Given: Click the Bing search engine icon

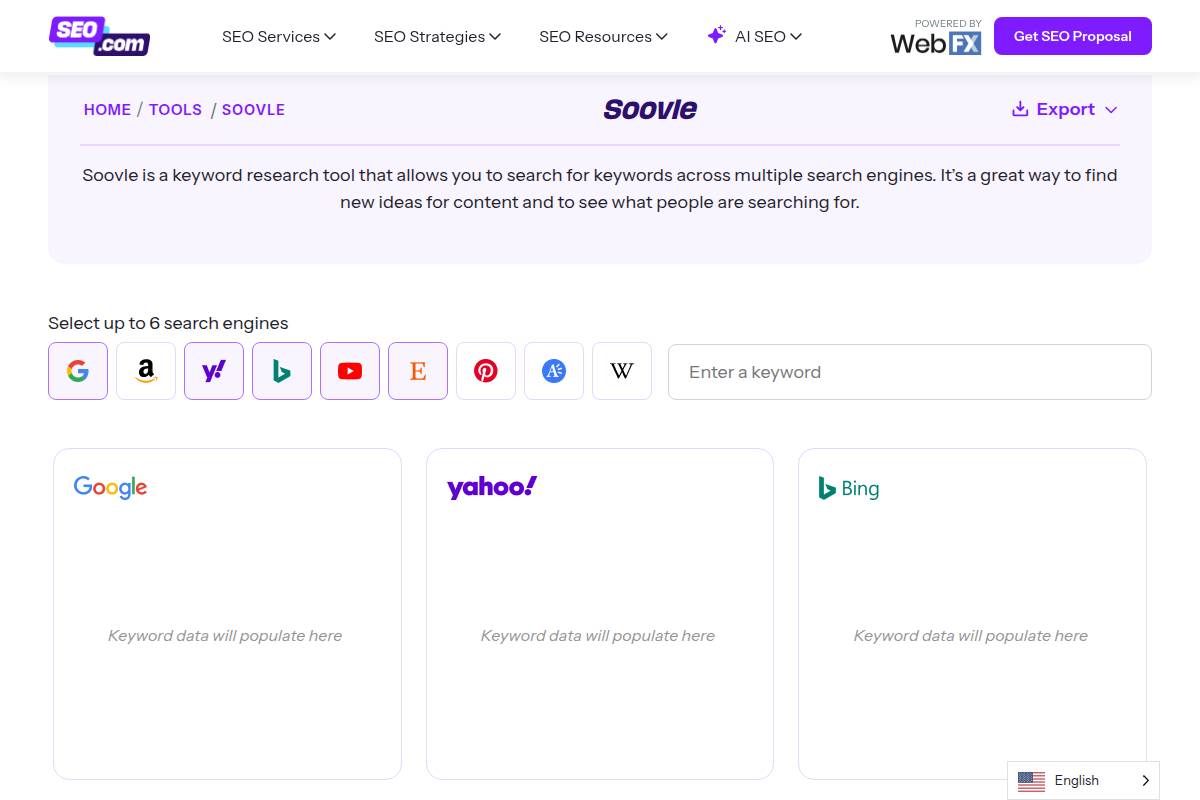Looking at the screenshot, I should [x=282, y=371].
